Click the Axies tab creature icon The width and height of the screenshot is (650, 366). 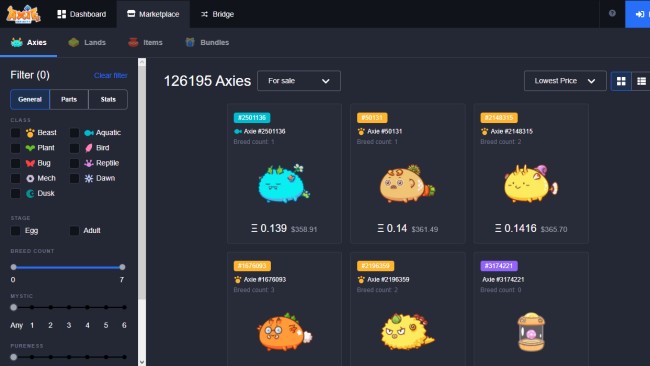tap(17, 42)
